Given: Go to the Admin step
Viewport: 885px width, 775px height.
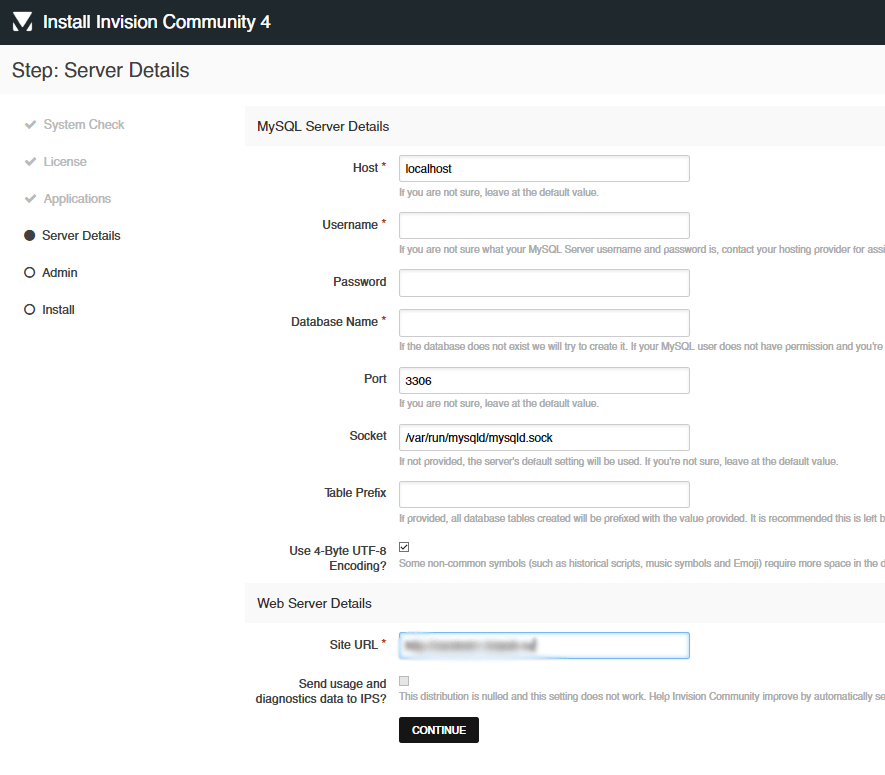Looking at the screenshot, I should coord(60,273).
